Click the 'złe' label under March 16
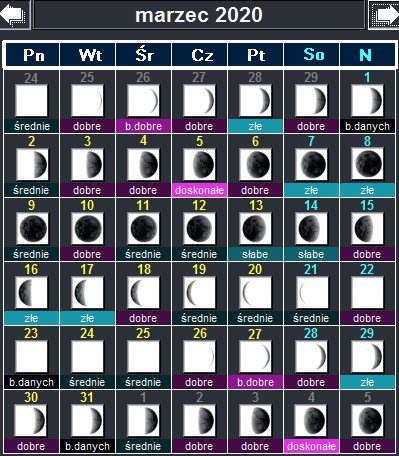The image size is (399, 456). click(x=32, y=318)
